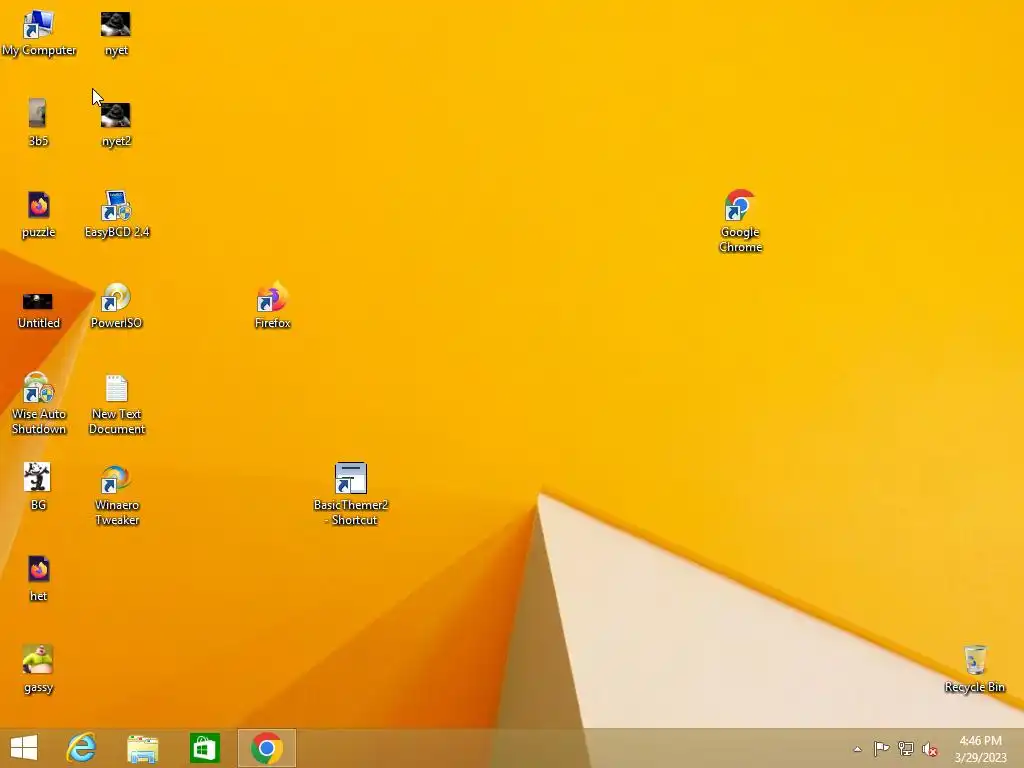Launch Internet Explorer from the taskbar
This screenshot has height=768, width=1024.
[81, 748]
